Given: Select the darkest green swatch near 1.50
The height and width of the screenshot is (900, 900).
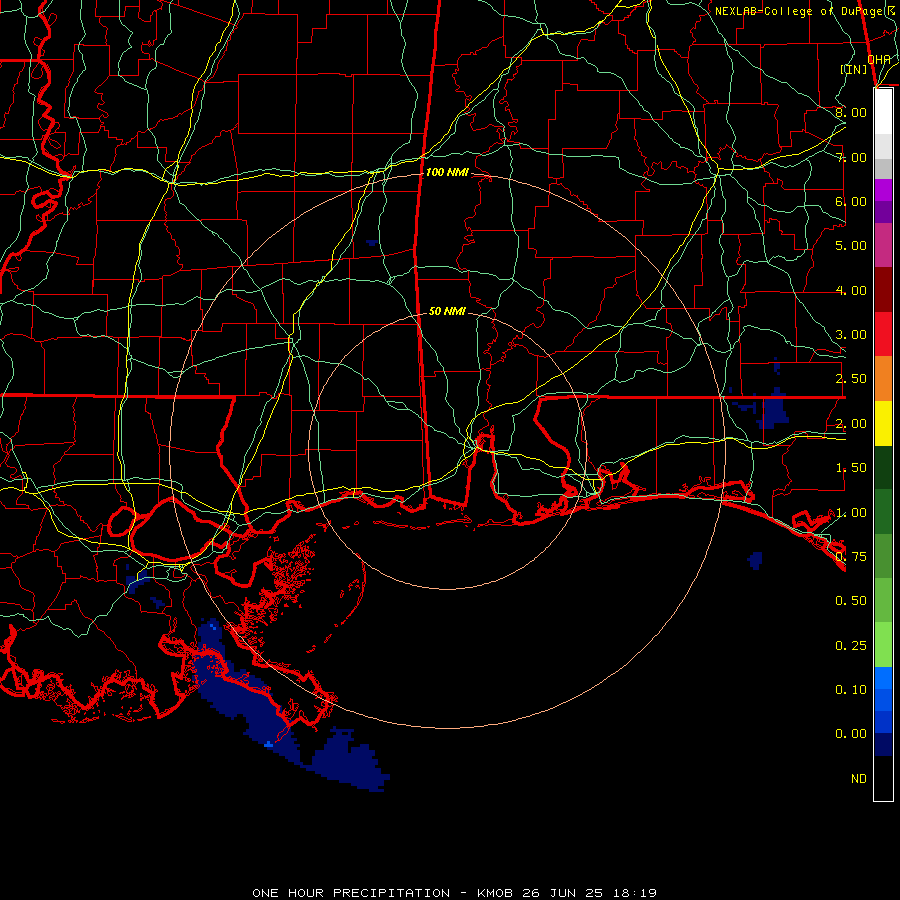Looking at the screenshot, I should 883,468.
